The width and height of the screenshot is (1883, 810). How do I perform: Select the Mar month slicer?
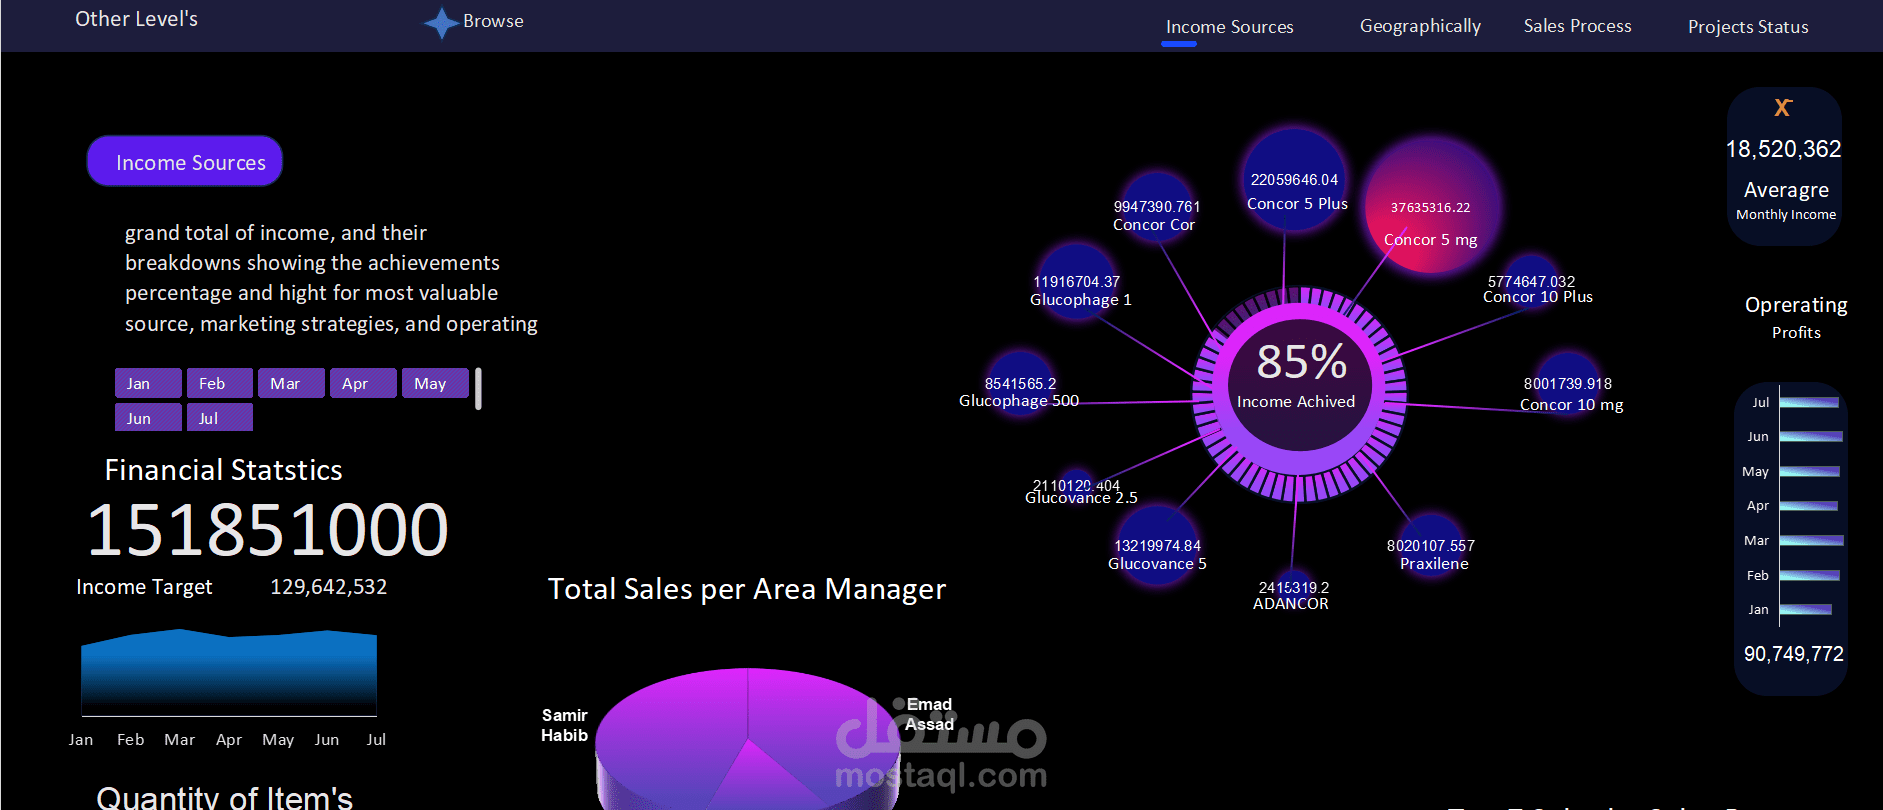coord(291,383)
